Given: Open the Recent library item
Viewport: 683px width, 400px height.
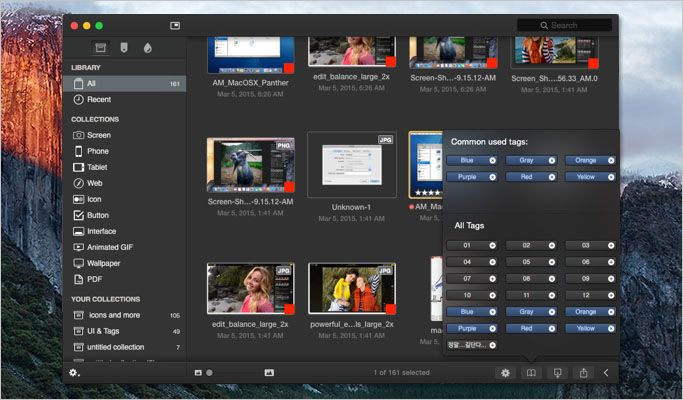Looking at the screenshot, I should 125,99.
